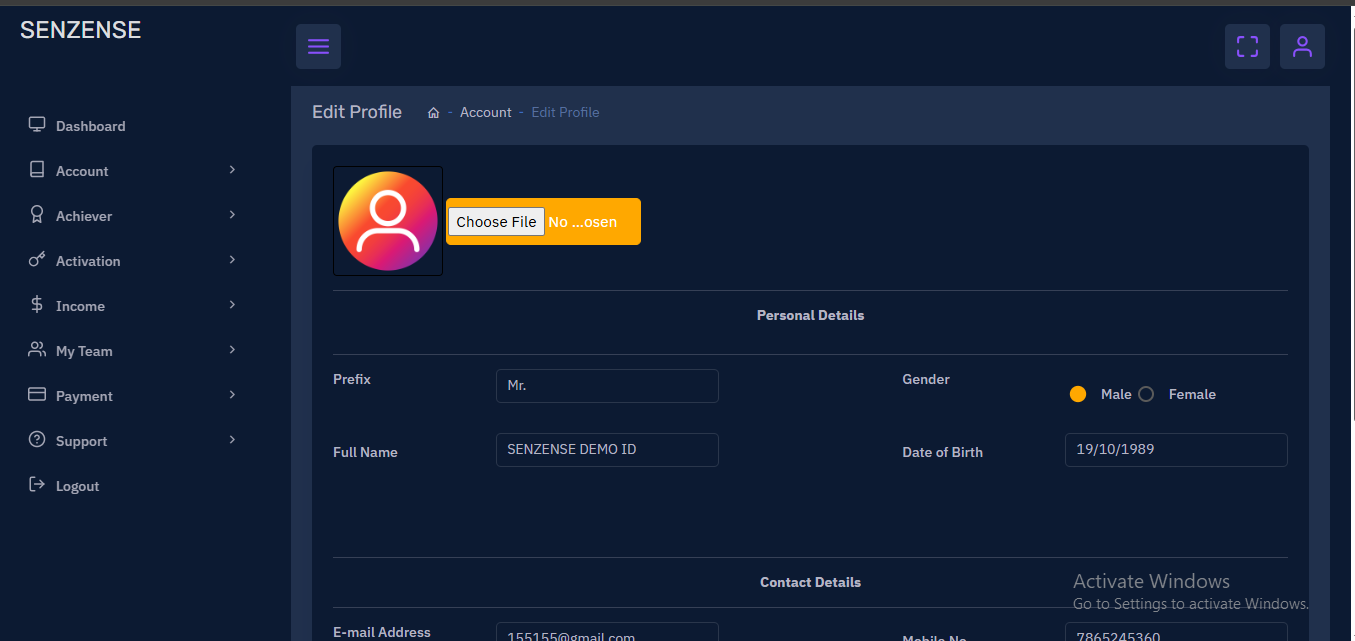
Task: Click the Activation key icon
Action: click(37, 260)
